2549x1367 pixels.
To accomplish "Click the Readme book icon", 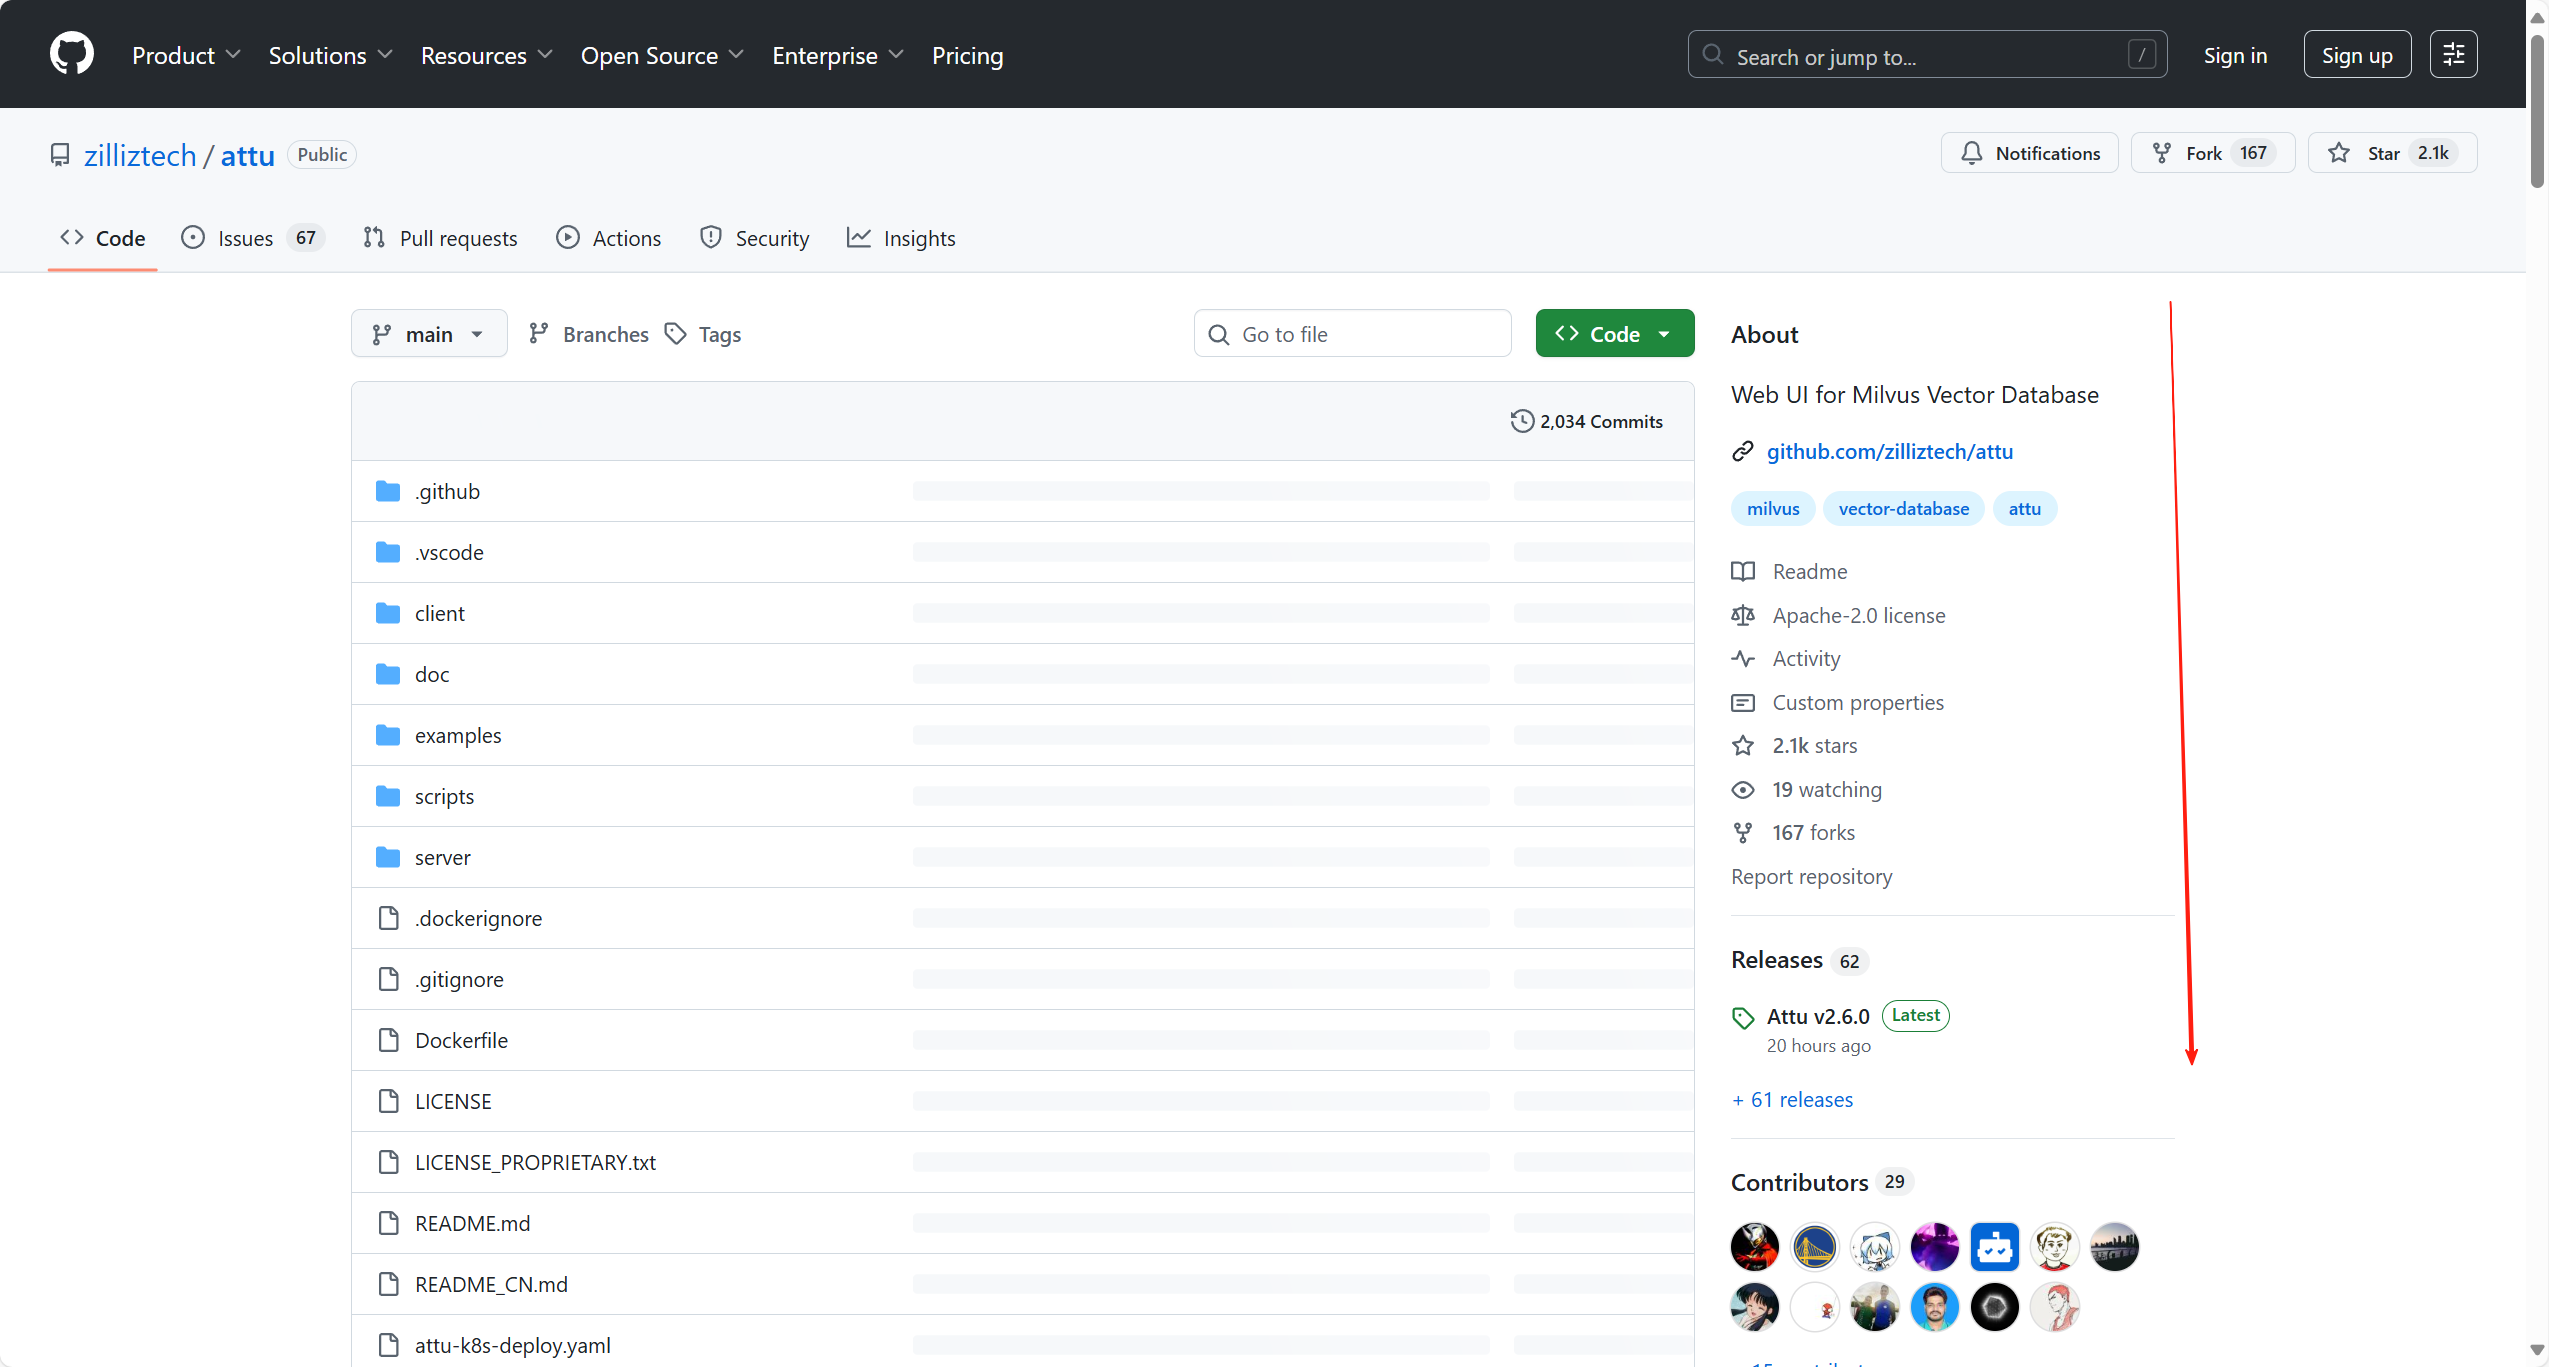I will pos(1743,571).
